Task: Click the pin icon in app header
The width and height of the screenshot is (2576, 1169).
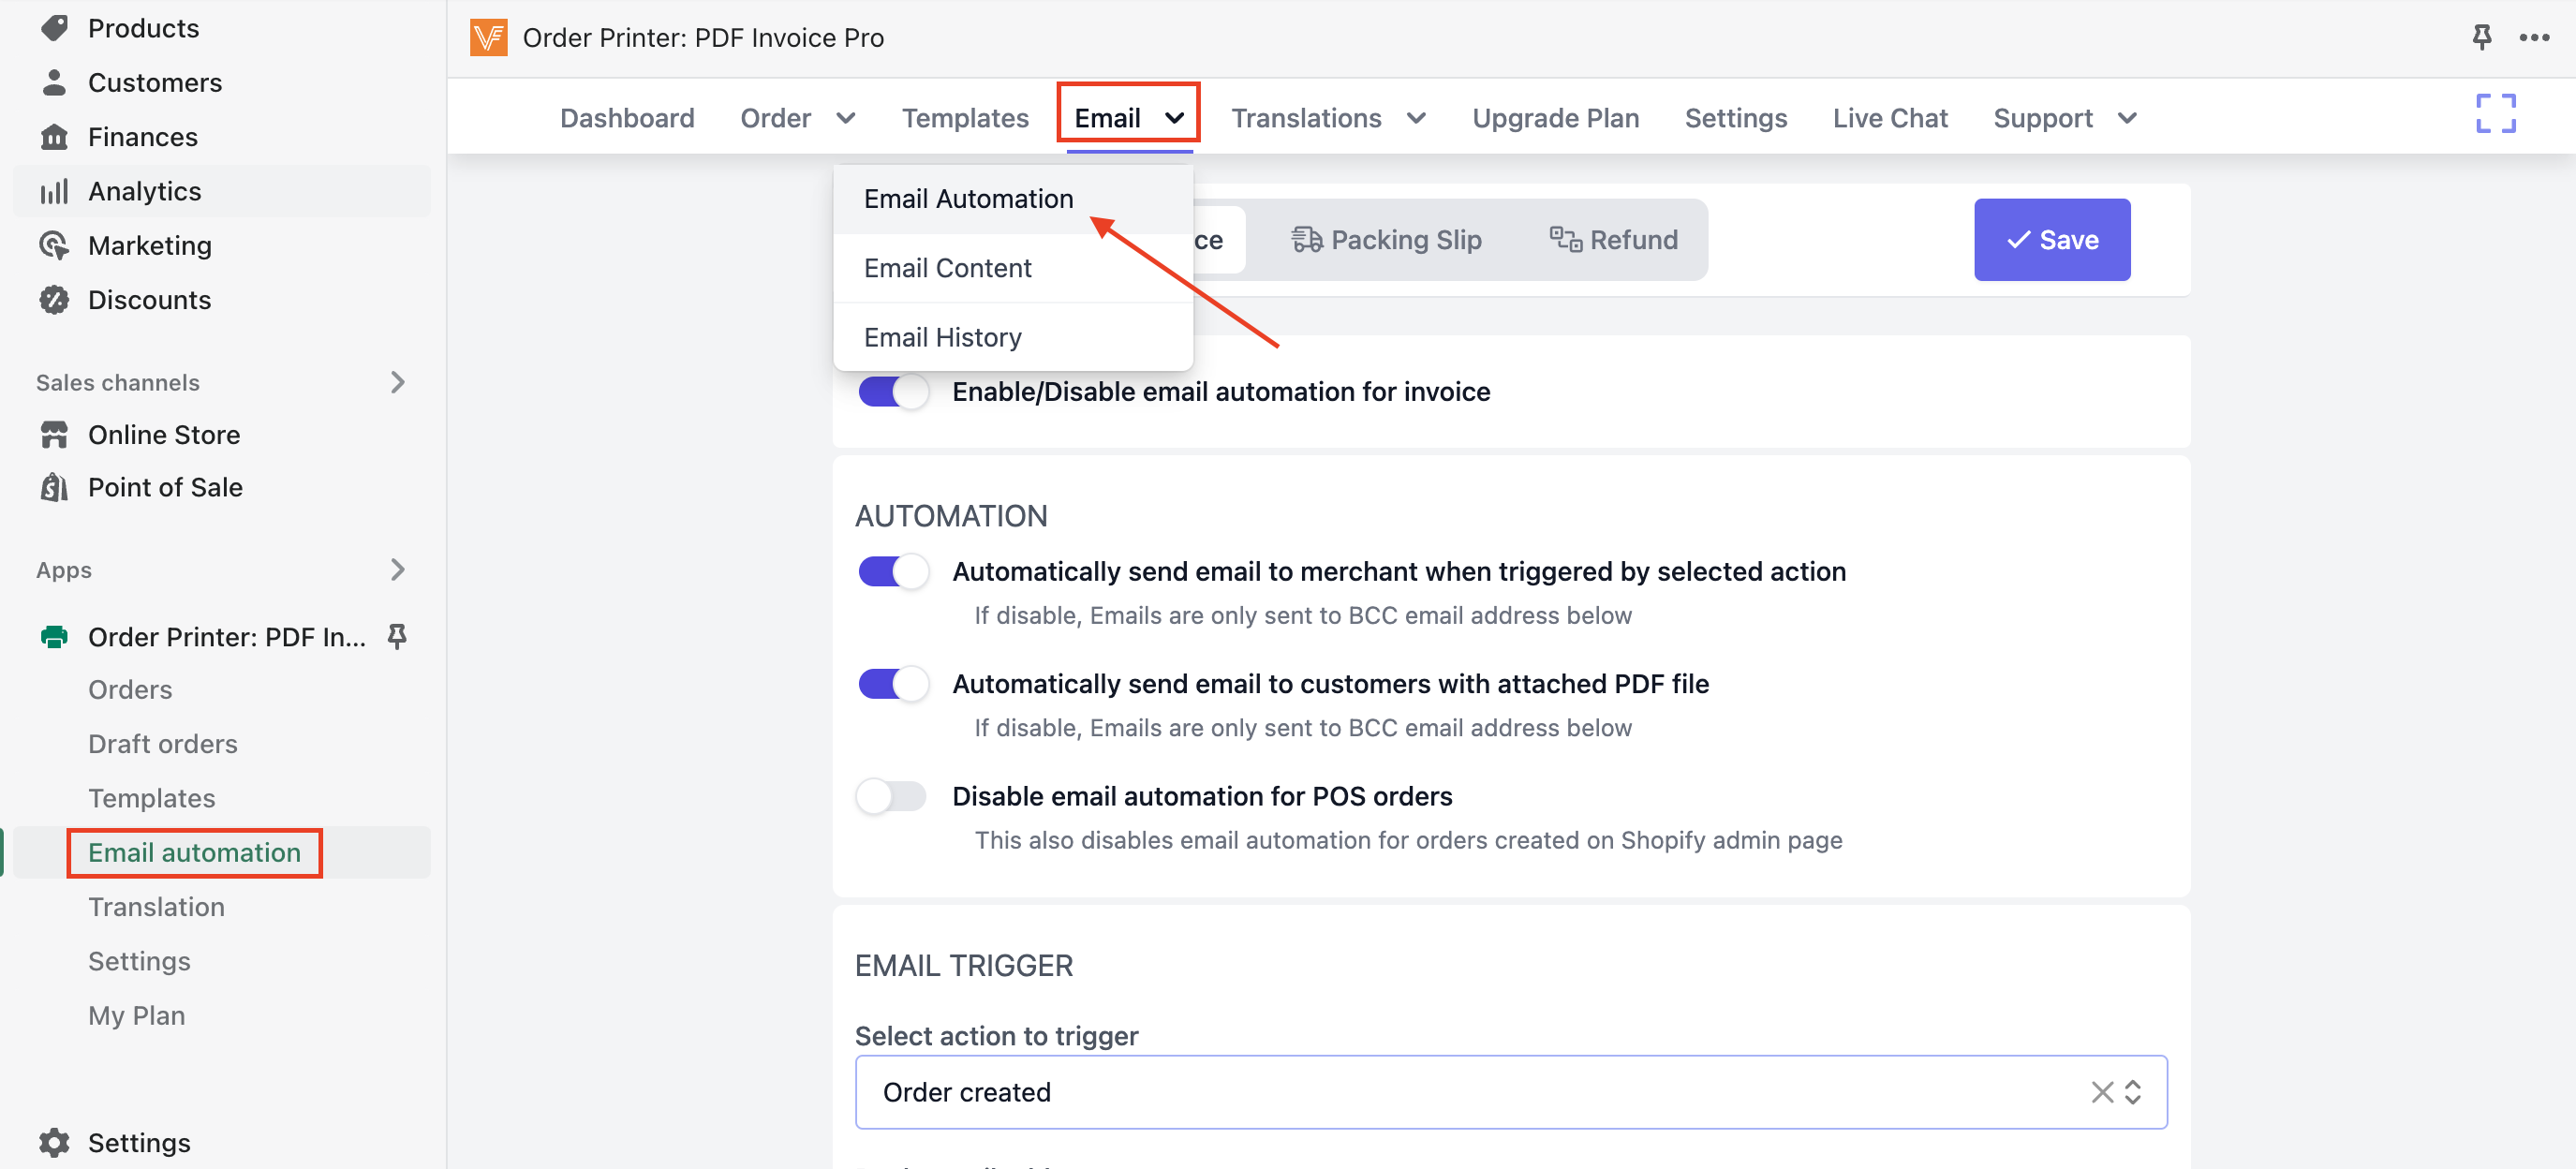Action: pos(2481,38)
